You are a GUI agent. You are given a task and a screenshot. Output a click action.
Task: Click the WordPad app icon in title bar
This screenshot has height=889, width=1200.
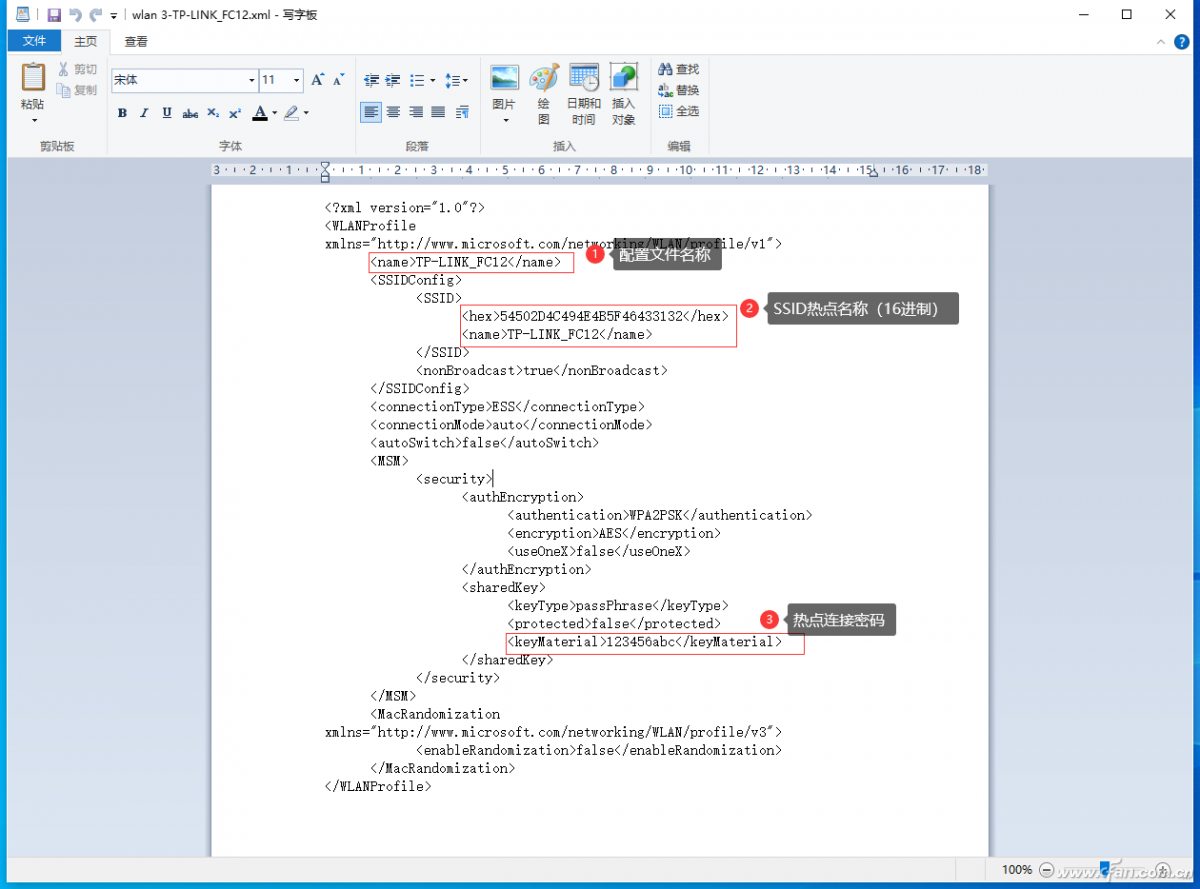(x=23, y=15)
